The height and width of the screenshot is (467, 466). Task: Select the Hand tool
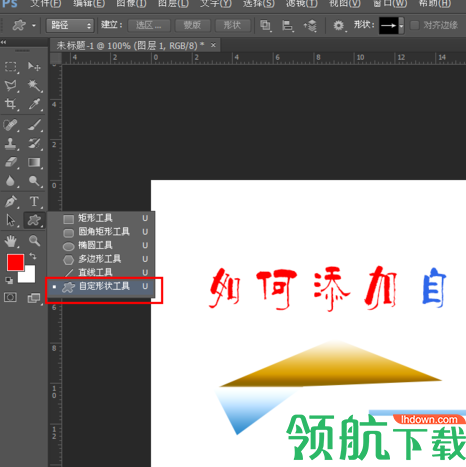11,241
